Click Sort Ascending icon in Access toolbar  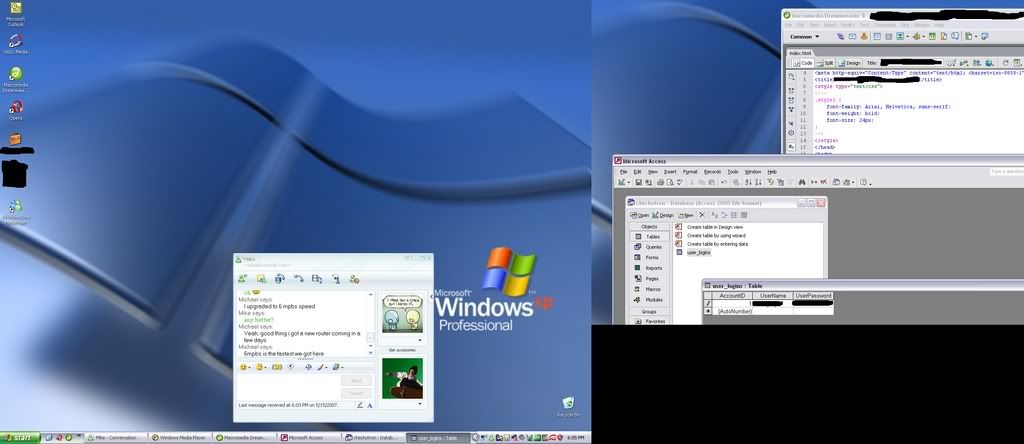(748, 182)
